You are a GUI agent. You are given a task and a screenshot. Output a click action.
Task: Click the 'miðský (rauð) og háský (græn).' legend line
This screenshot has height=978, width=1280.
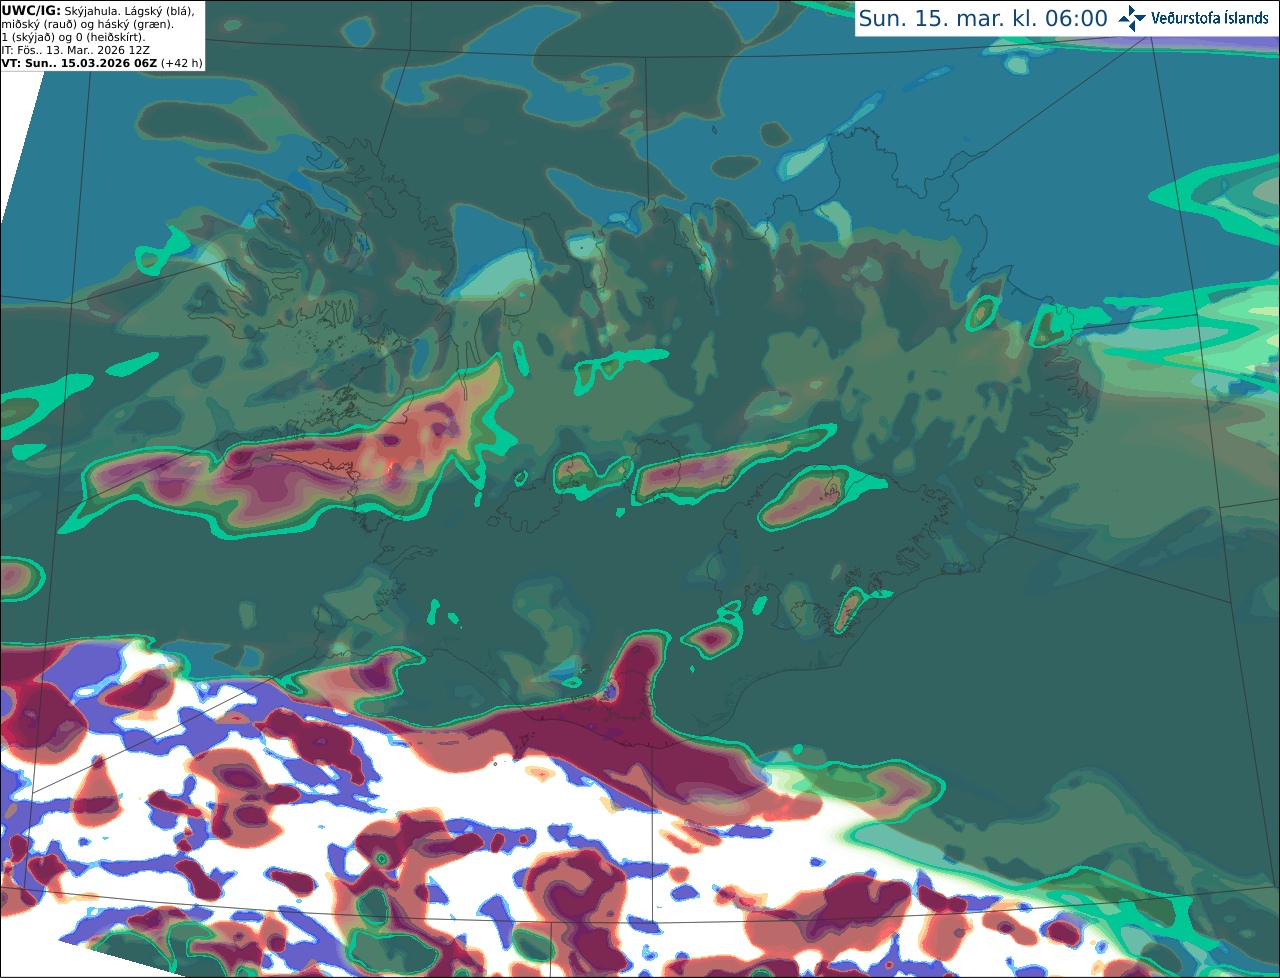(x=88, y=24)
